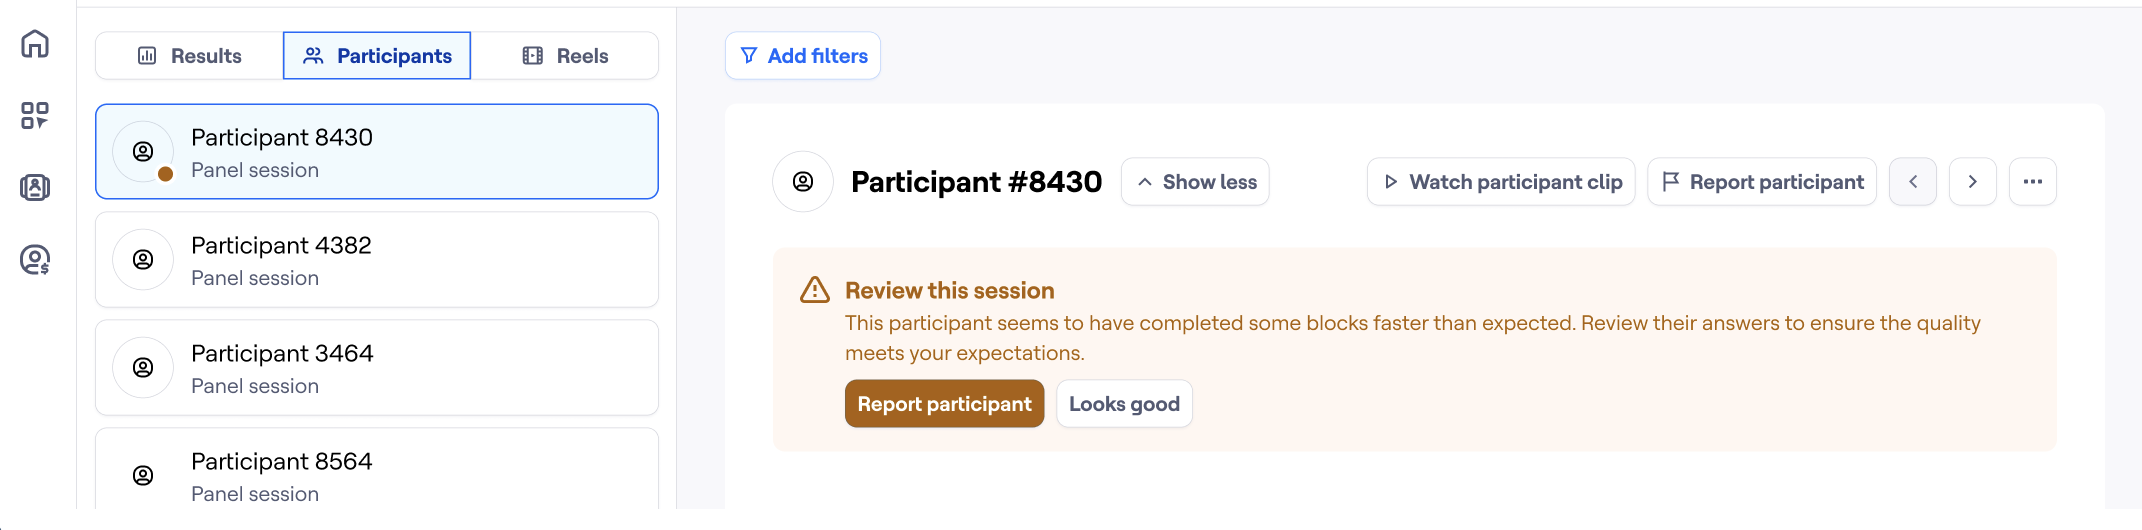Open the panel billing user icon
Image resolution: width=2142 pixels, height=530 pixels.
[x=35, y=260]
